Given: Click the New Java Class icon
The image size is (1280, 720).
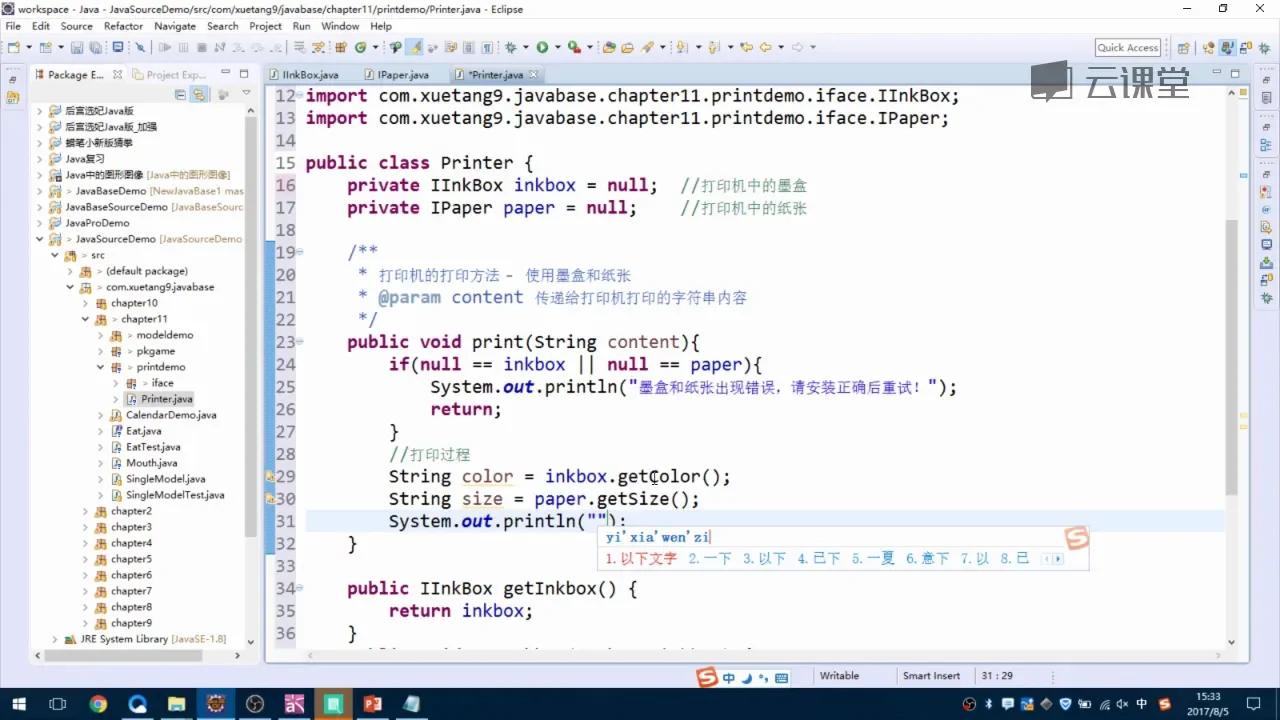Looking at the screenshot, I should [x=360, y=47].
